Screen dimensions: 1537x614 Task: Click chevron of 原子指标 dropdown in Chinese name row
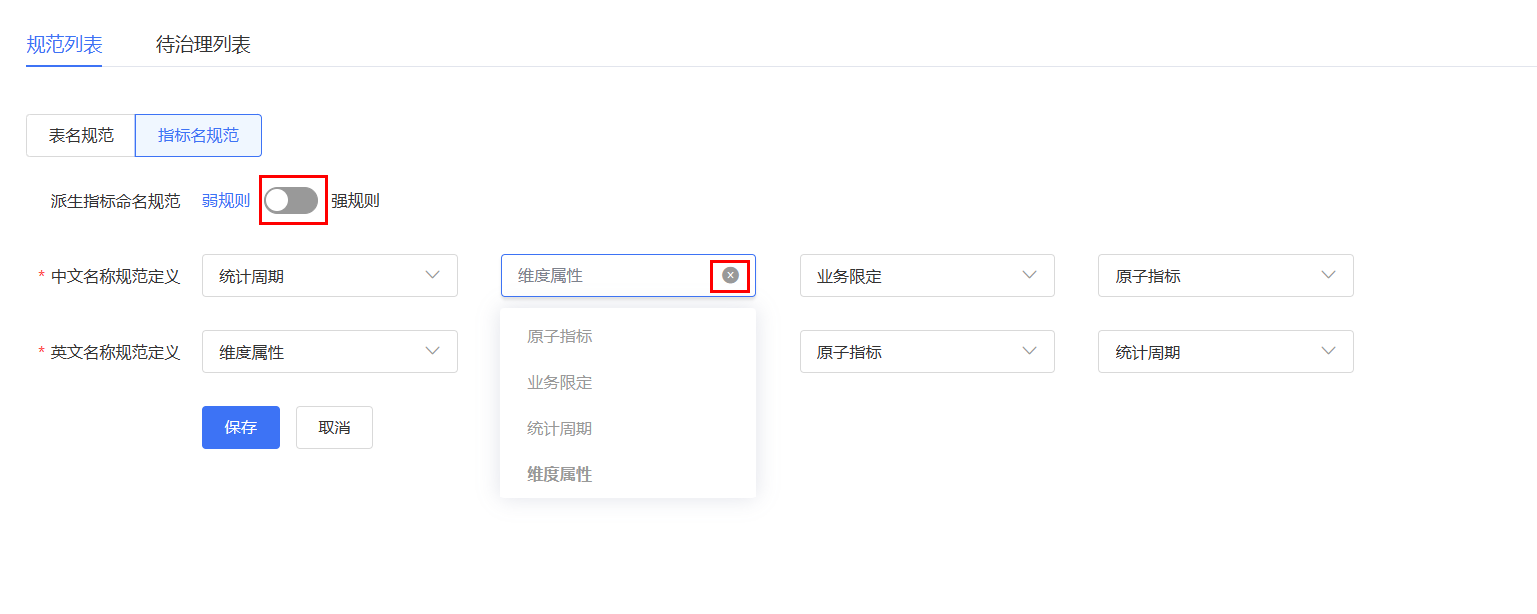coord(1329,275)
